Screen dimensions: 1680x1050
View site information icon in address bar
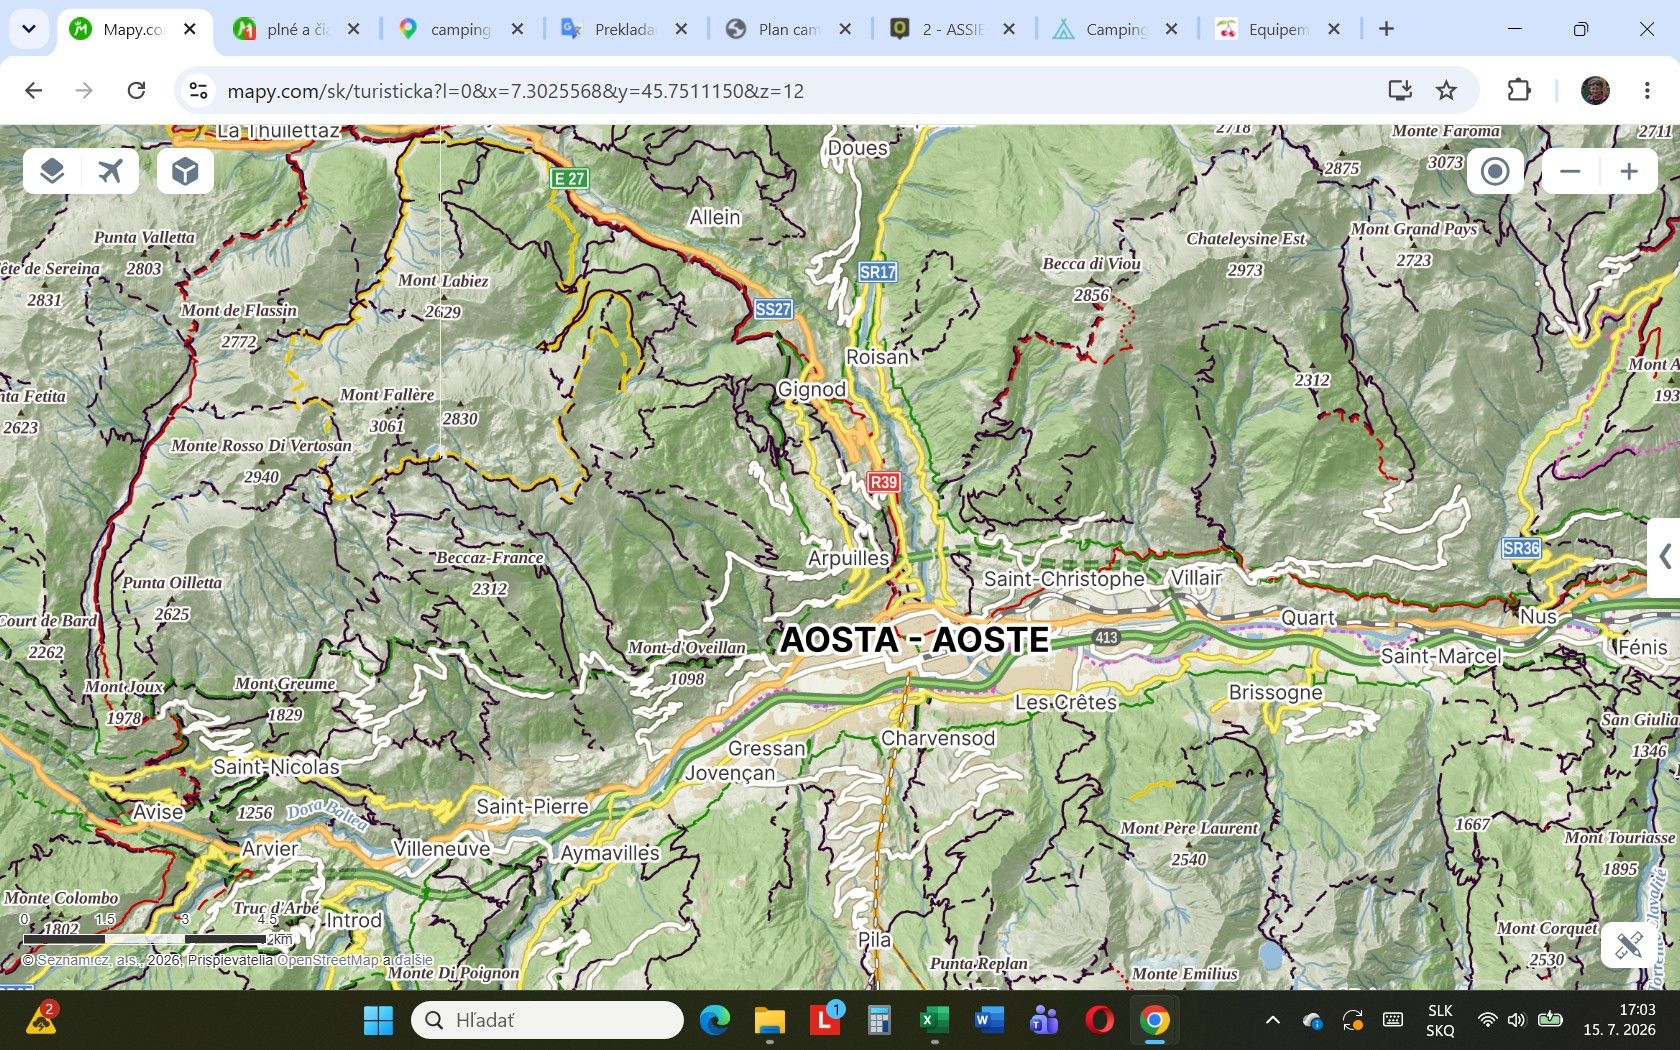click(x=198, y=91)
